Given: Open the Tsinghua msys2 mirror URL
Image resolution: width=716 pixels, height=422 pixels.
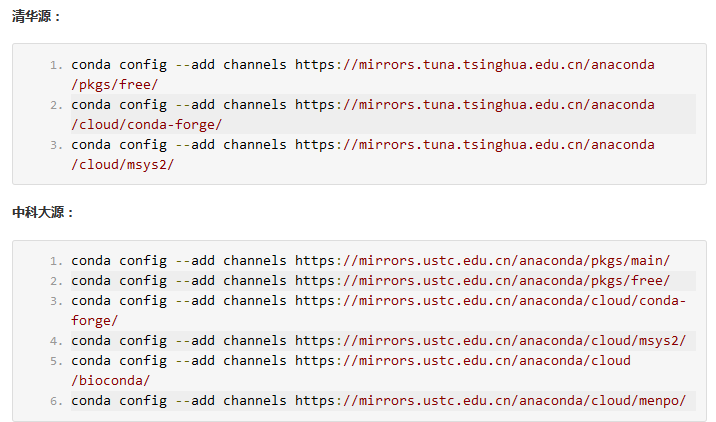Looking at the screenshot, I should pyautogui.click(x=475, y=145).
